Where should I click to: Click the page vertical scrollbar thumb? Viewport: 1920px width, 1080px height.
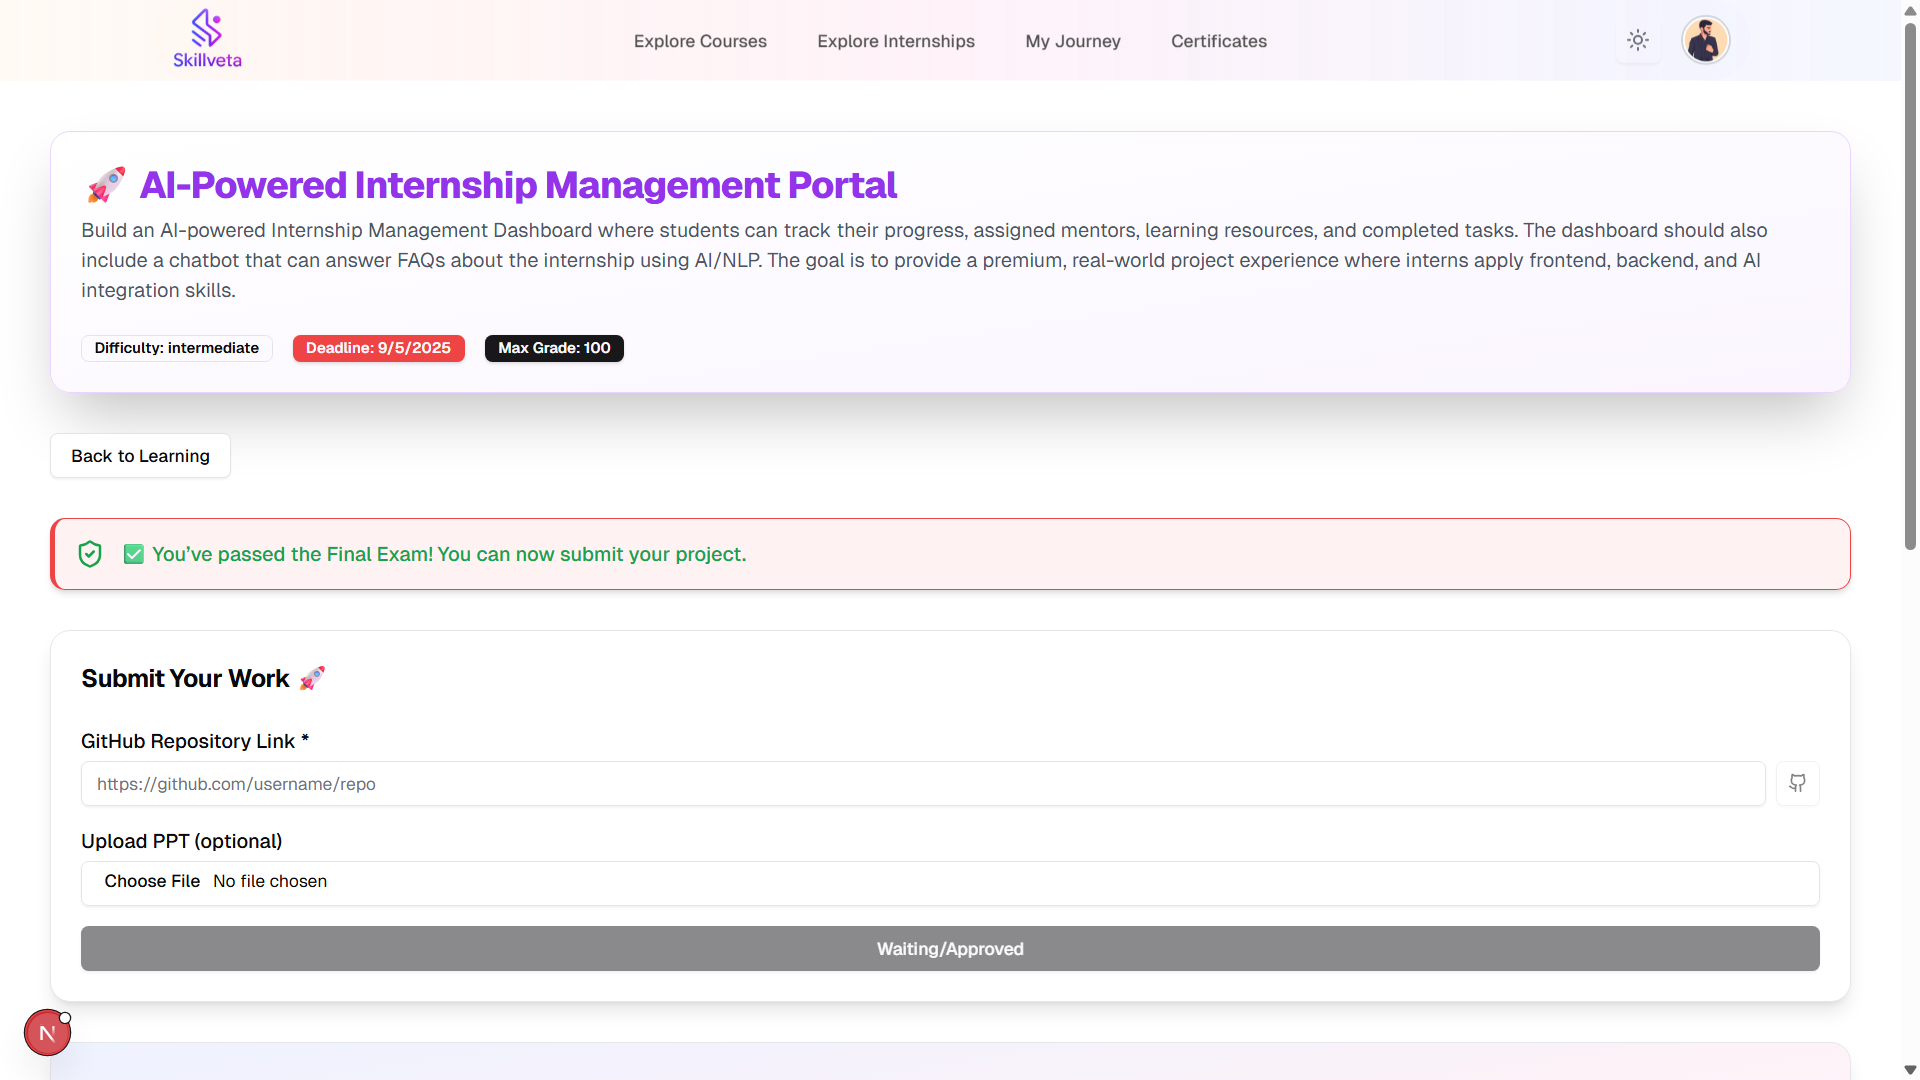(1910, 285)
